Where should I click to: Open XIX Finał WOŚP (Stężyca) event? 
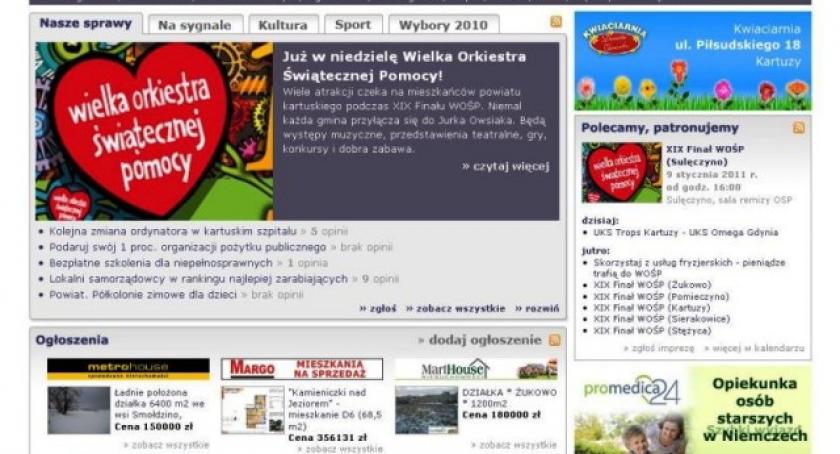[x=652, y=331]
